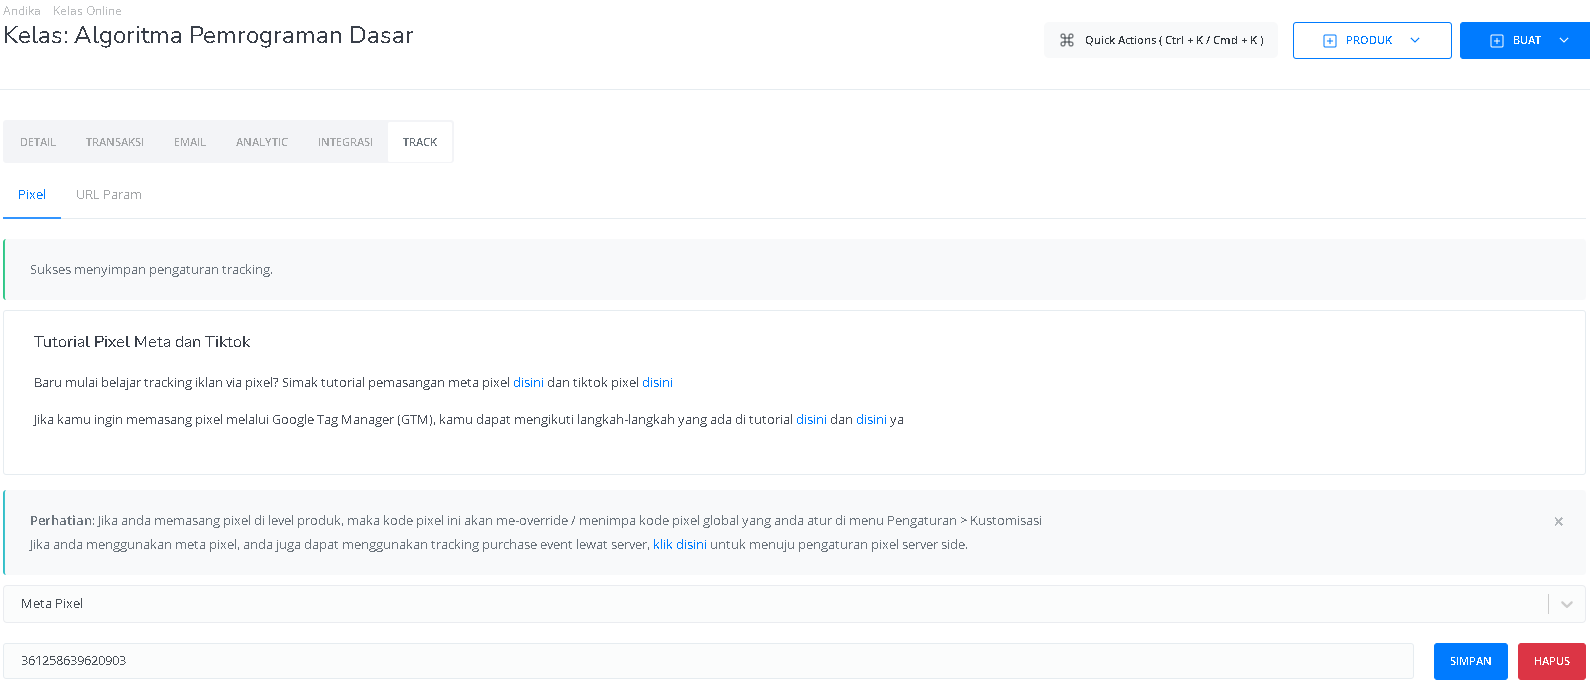This screenshot has height=687, width=1590.
Task: Click the plus icon in BUAT button
Action: pyautogui.click(x=1497, y=41)
